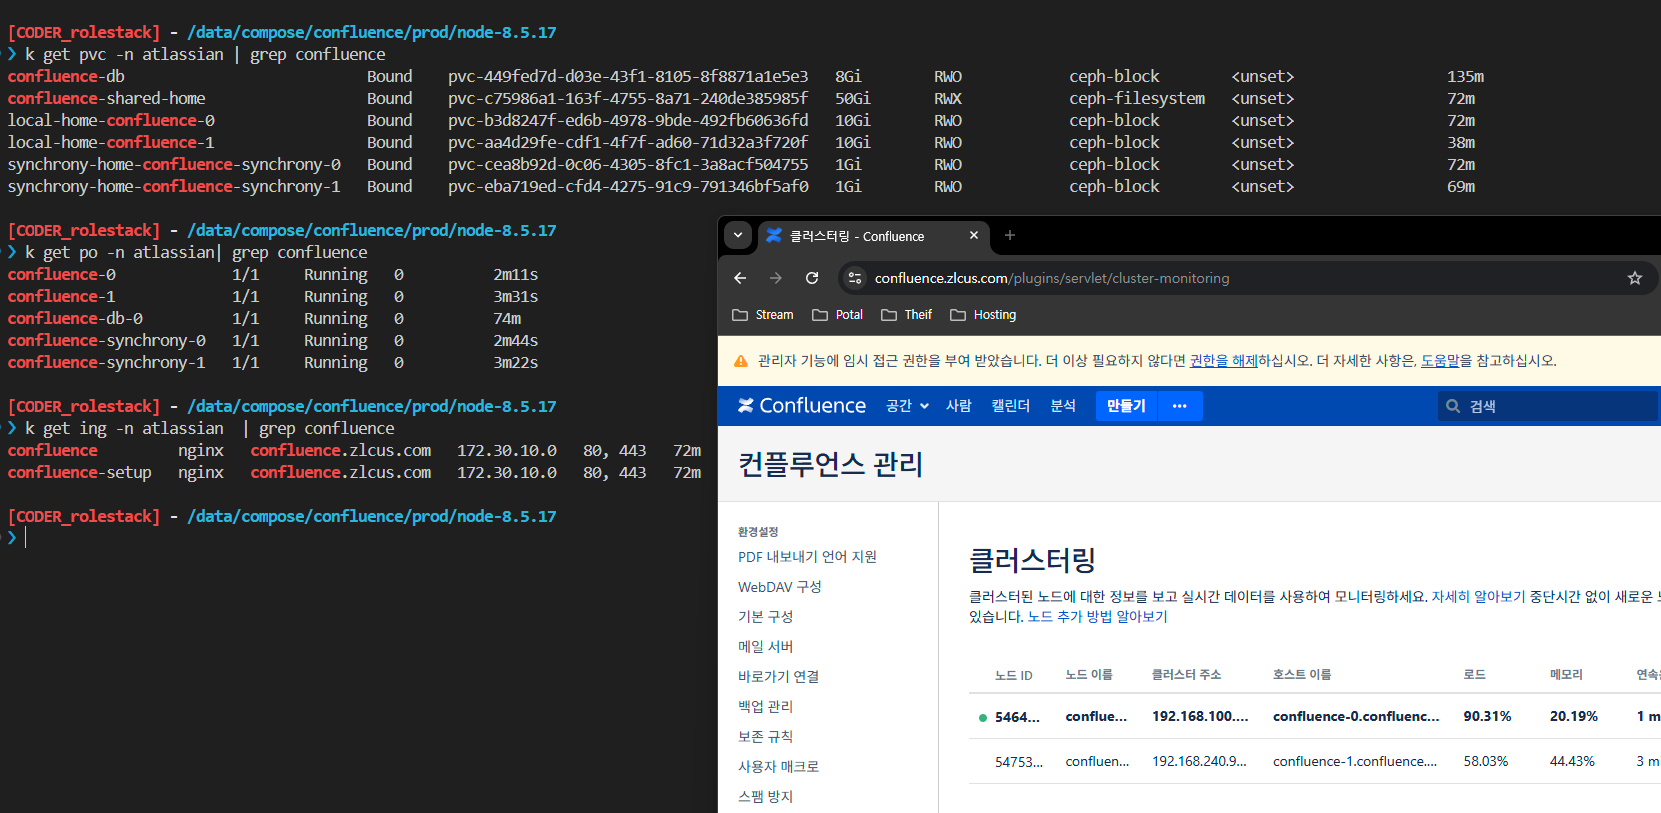Click the 90.31% load value
Viewport: 1661px width, 813px height.
(x=1487, y=717)
